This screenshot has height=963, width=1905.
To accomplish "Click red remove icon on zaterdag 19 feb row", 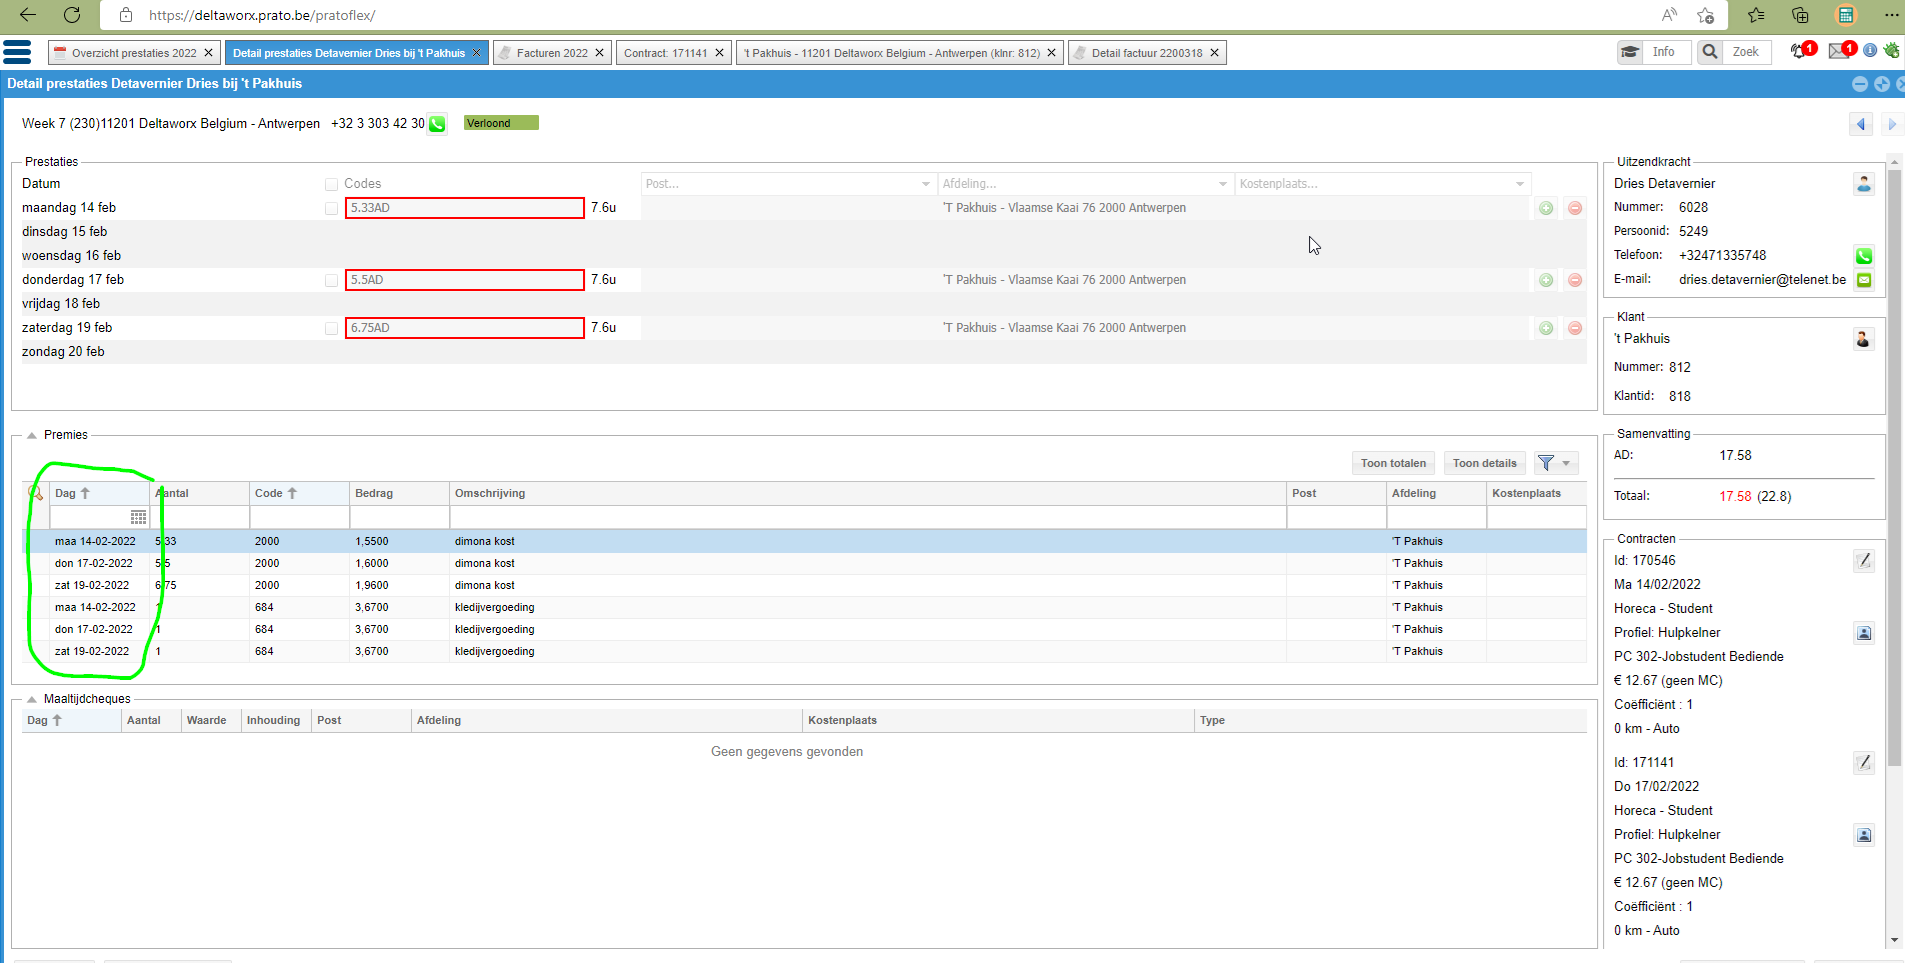I will click(x=1575, y=328).
